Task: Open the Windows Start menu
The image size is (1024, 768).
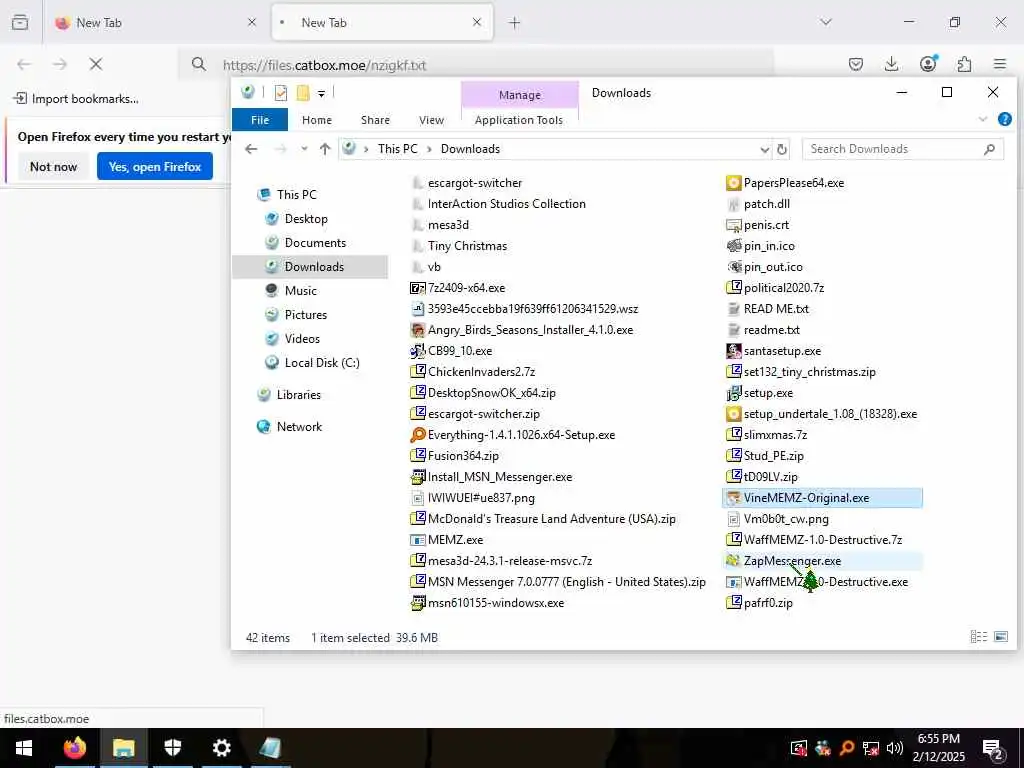Action: [x=24, y=748]
